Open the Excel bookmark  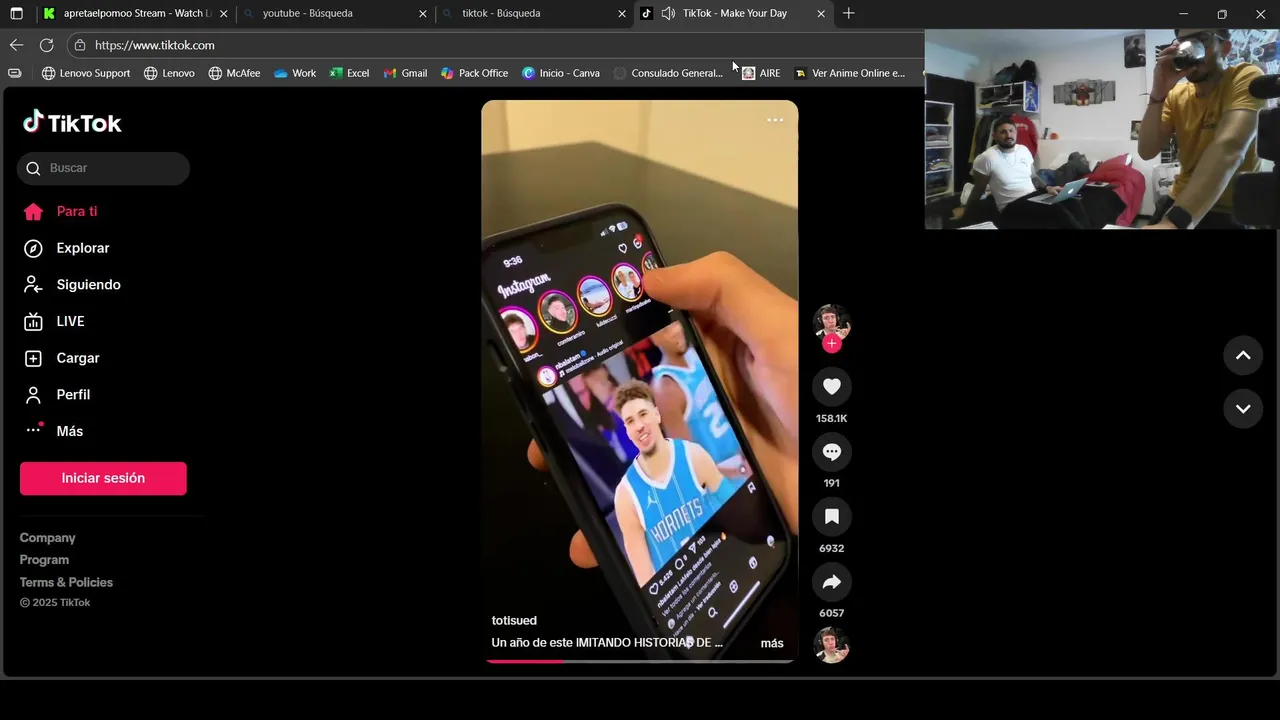tap(349, 73)
